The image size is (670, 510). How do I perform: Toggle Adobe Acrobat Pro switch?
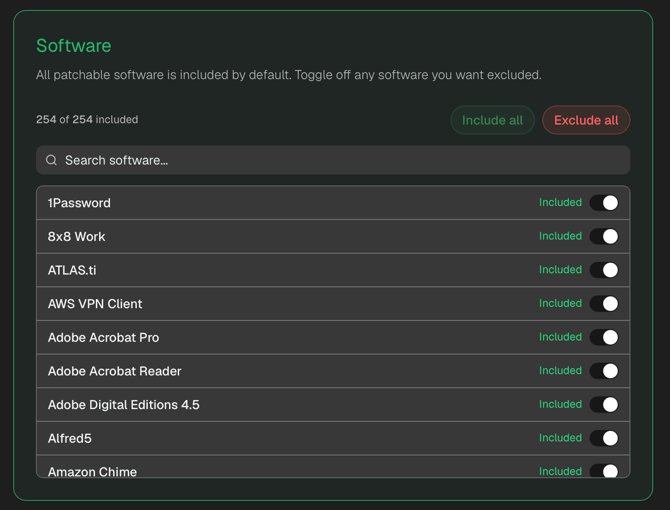[x=604, y=337]
